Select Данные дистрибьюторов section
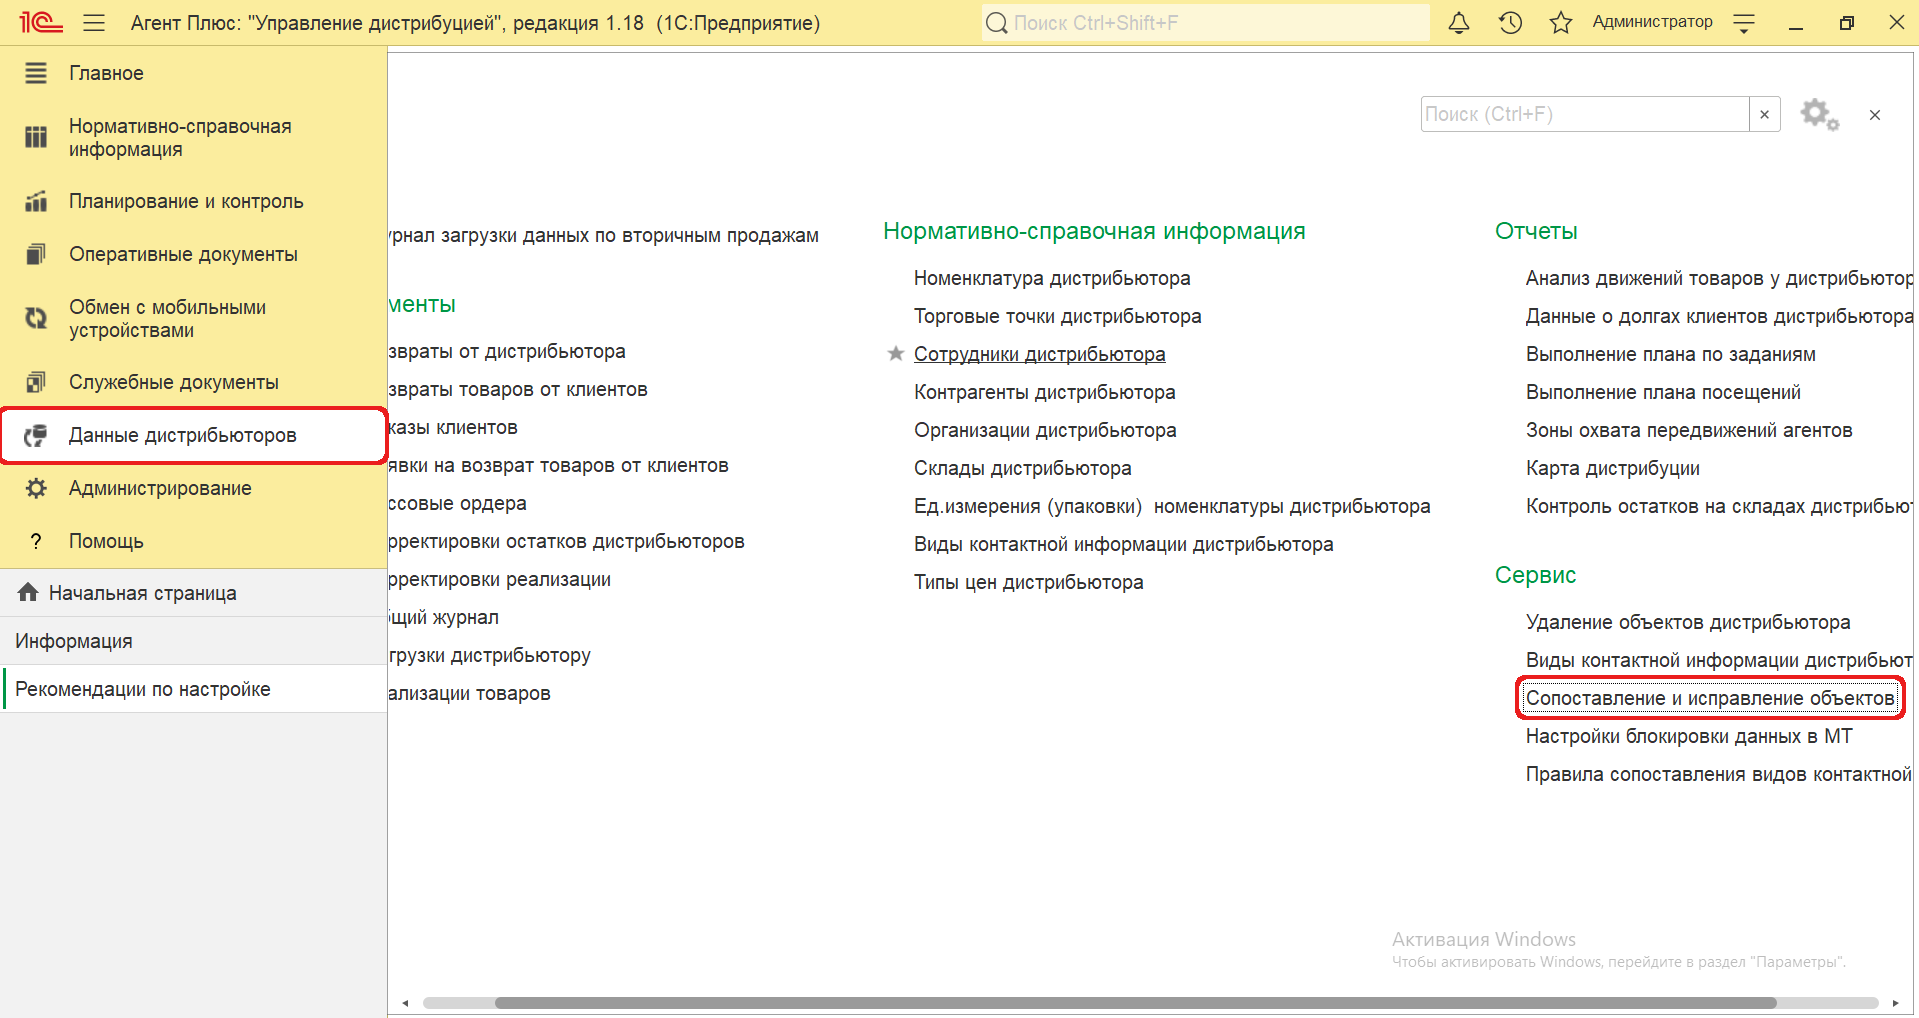The height and width of the screenshot is (1018, 1919). point(193,435)
